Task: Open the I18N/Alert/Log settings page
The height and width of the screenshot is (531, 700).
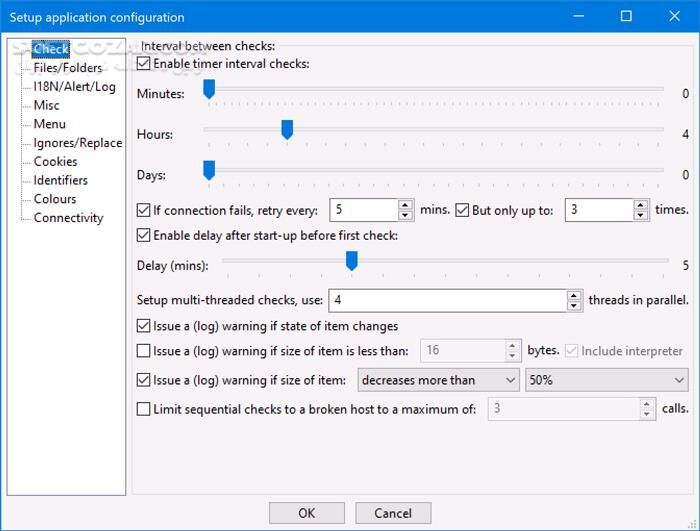Action: pos(74,87)
